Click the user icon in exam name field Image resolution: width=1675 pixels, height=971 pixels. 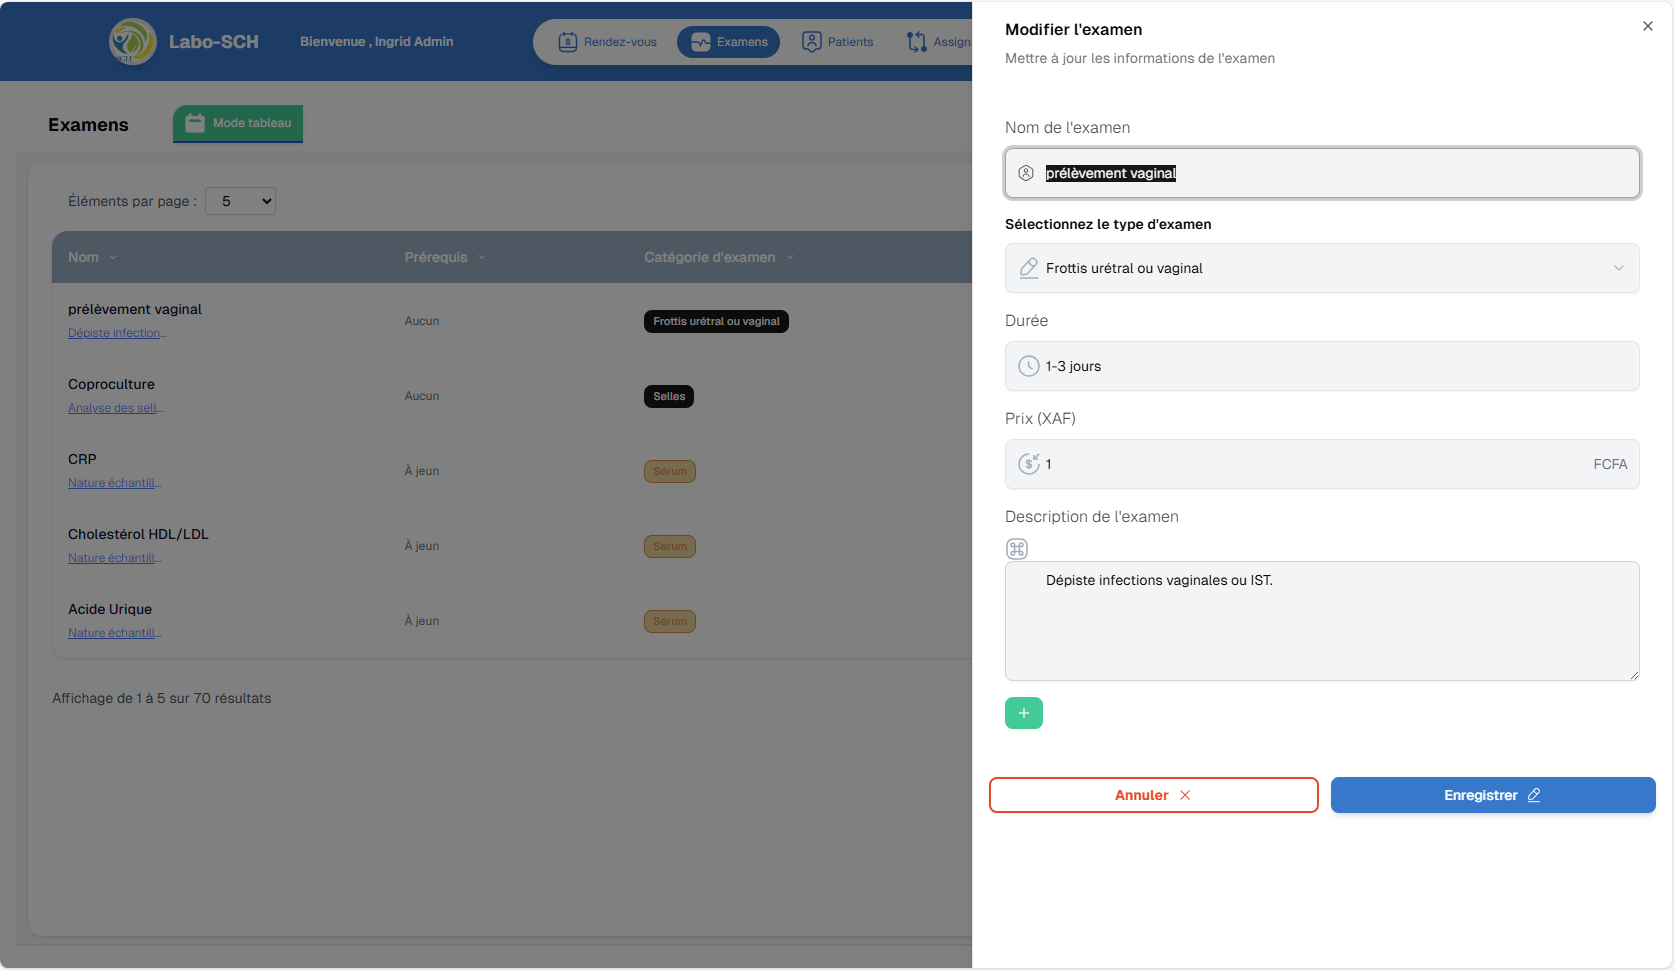1026,173
